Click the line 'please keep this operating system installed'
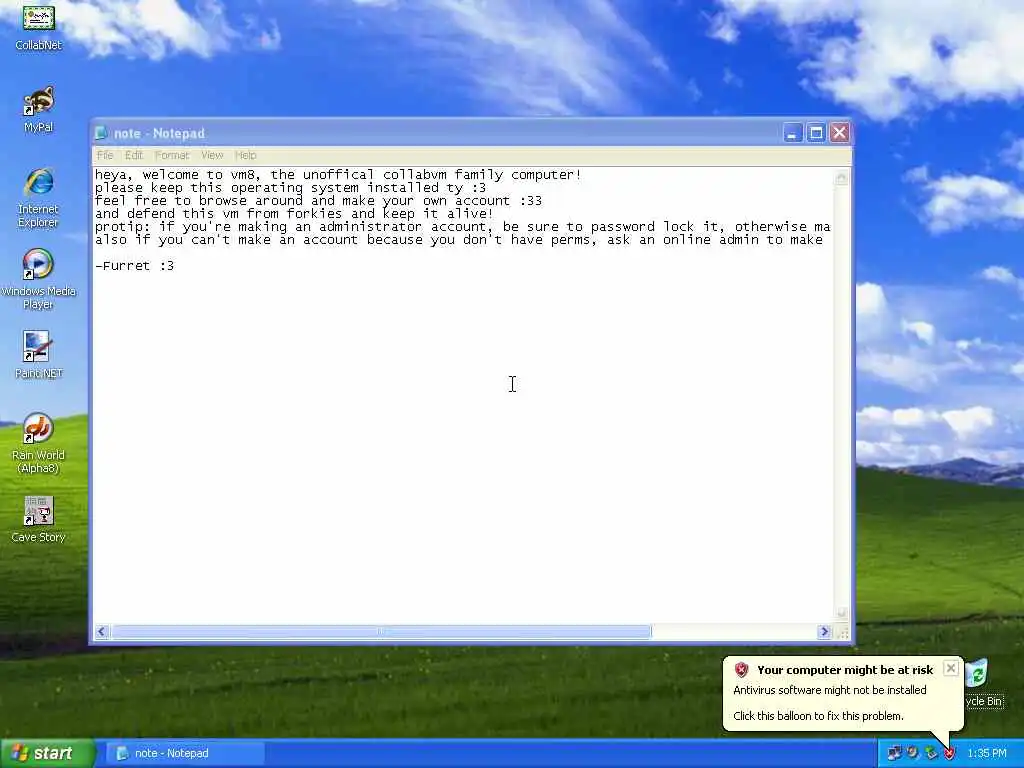Viewport: 1024px width, 768px height. point(291,187)
